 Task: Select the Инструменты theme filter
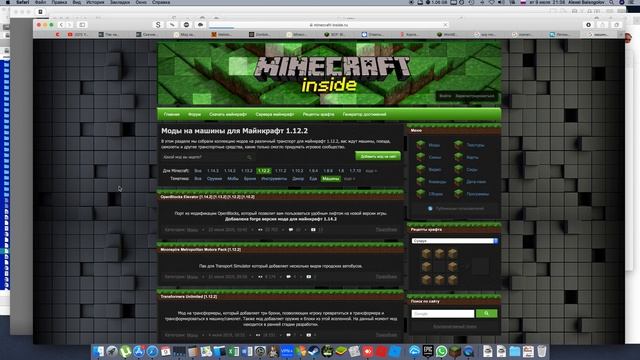pos(274,179)
